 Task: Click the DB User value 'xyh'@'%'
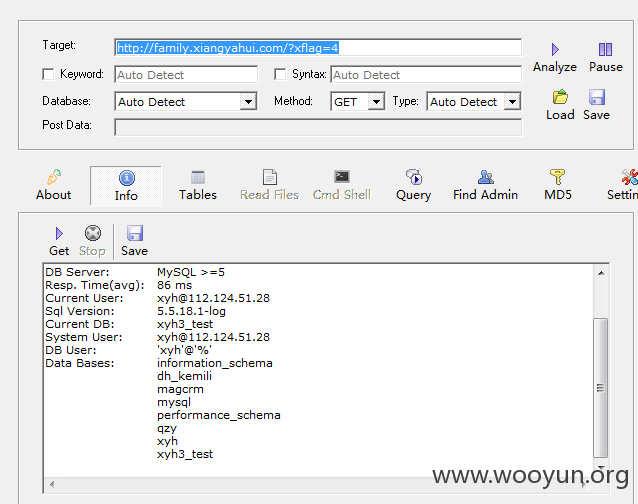[x=184, y=350]
